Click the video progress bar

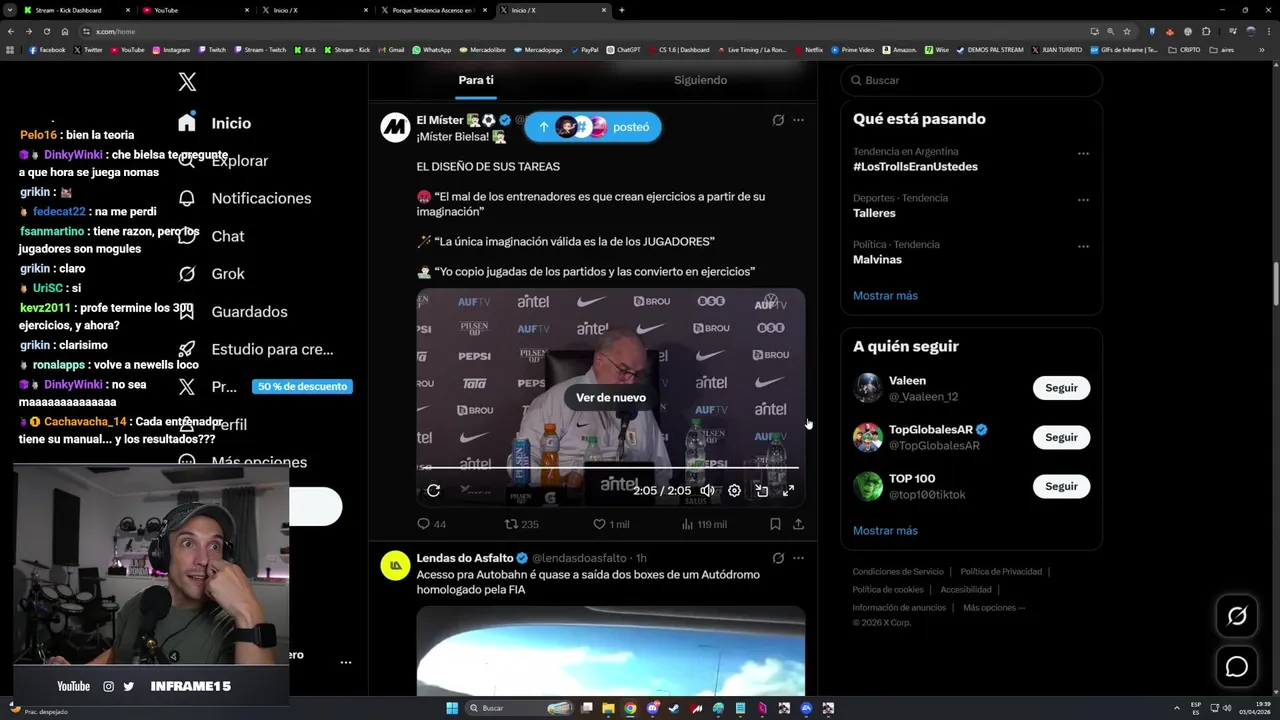pos(611,467)
